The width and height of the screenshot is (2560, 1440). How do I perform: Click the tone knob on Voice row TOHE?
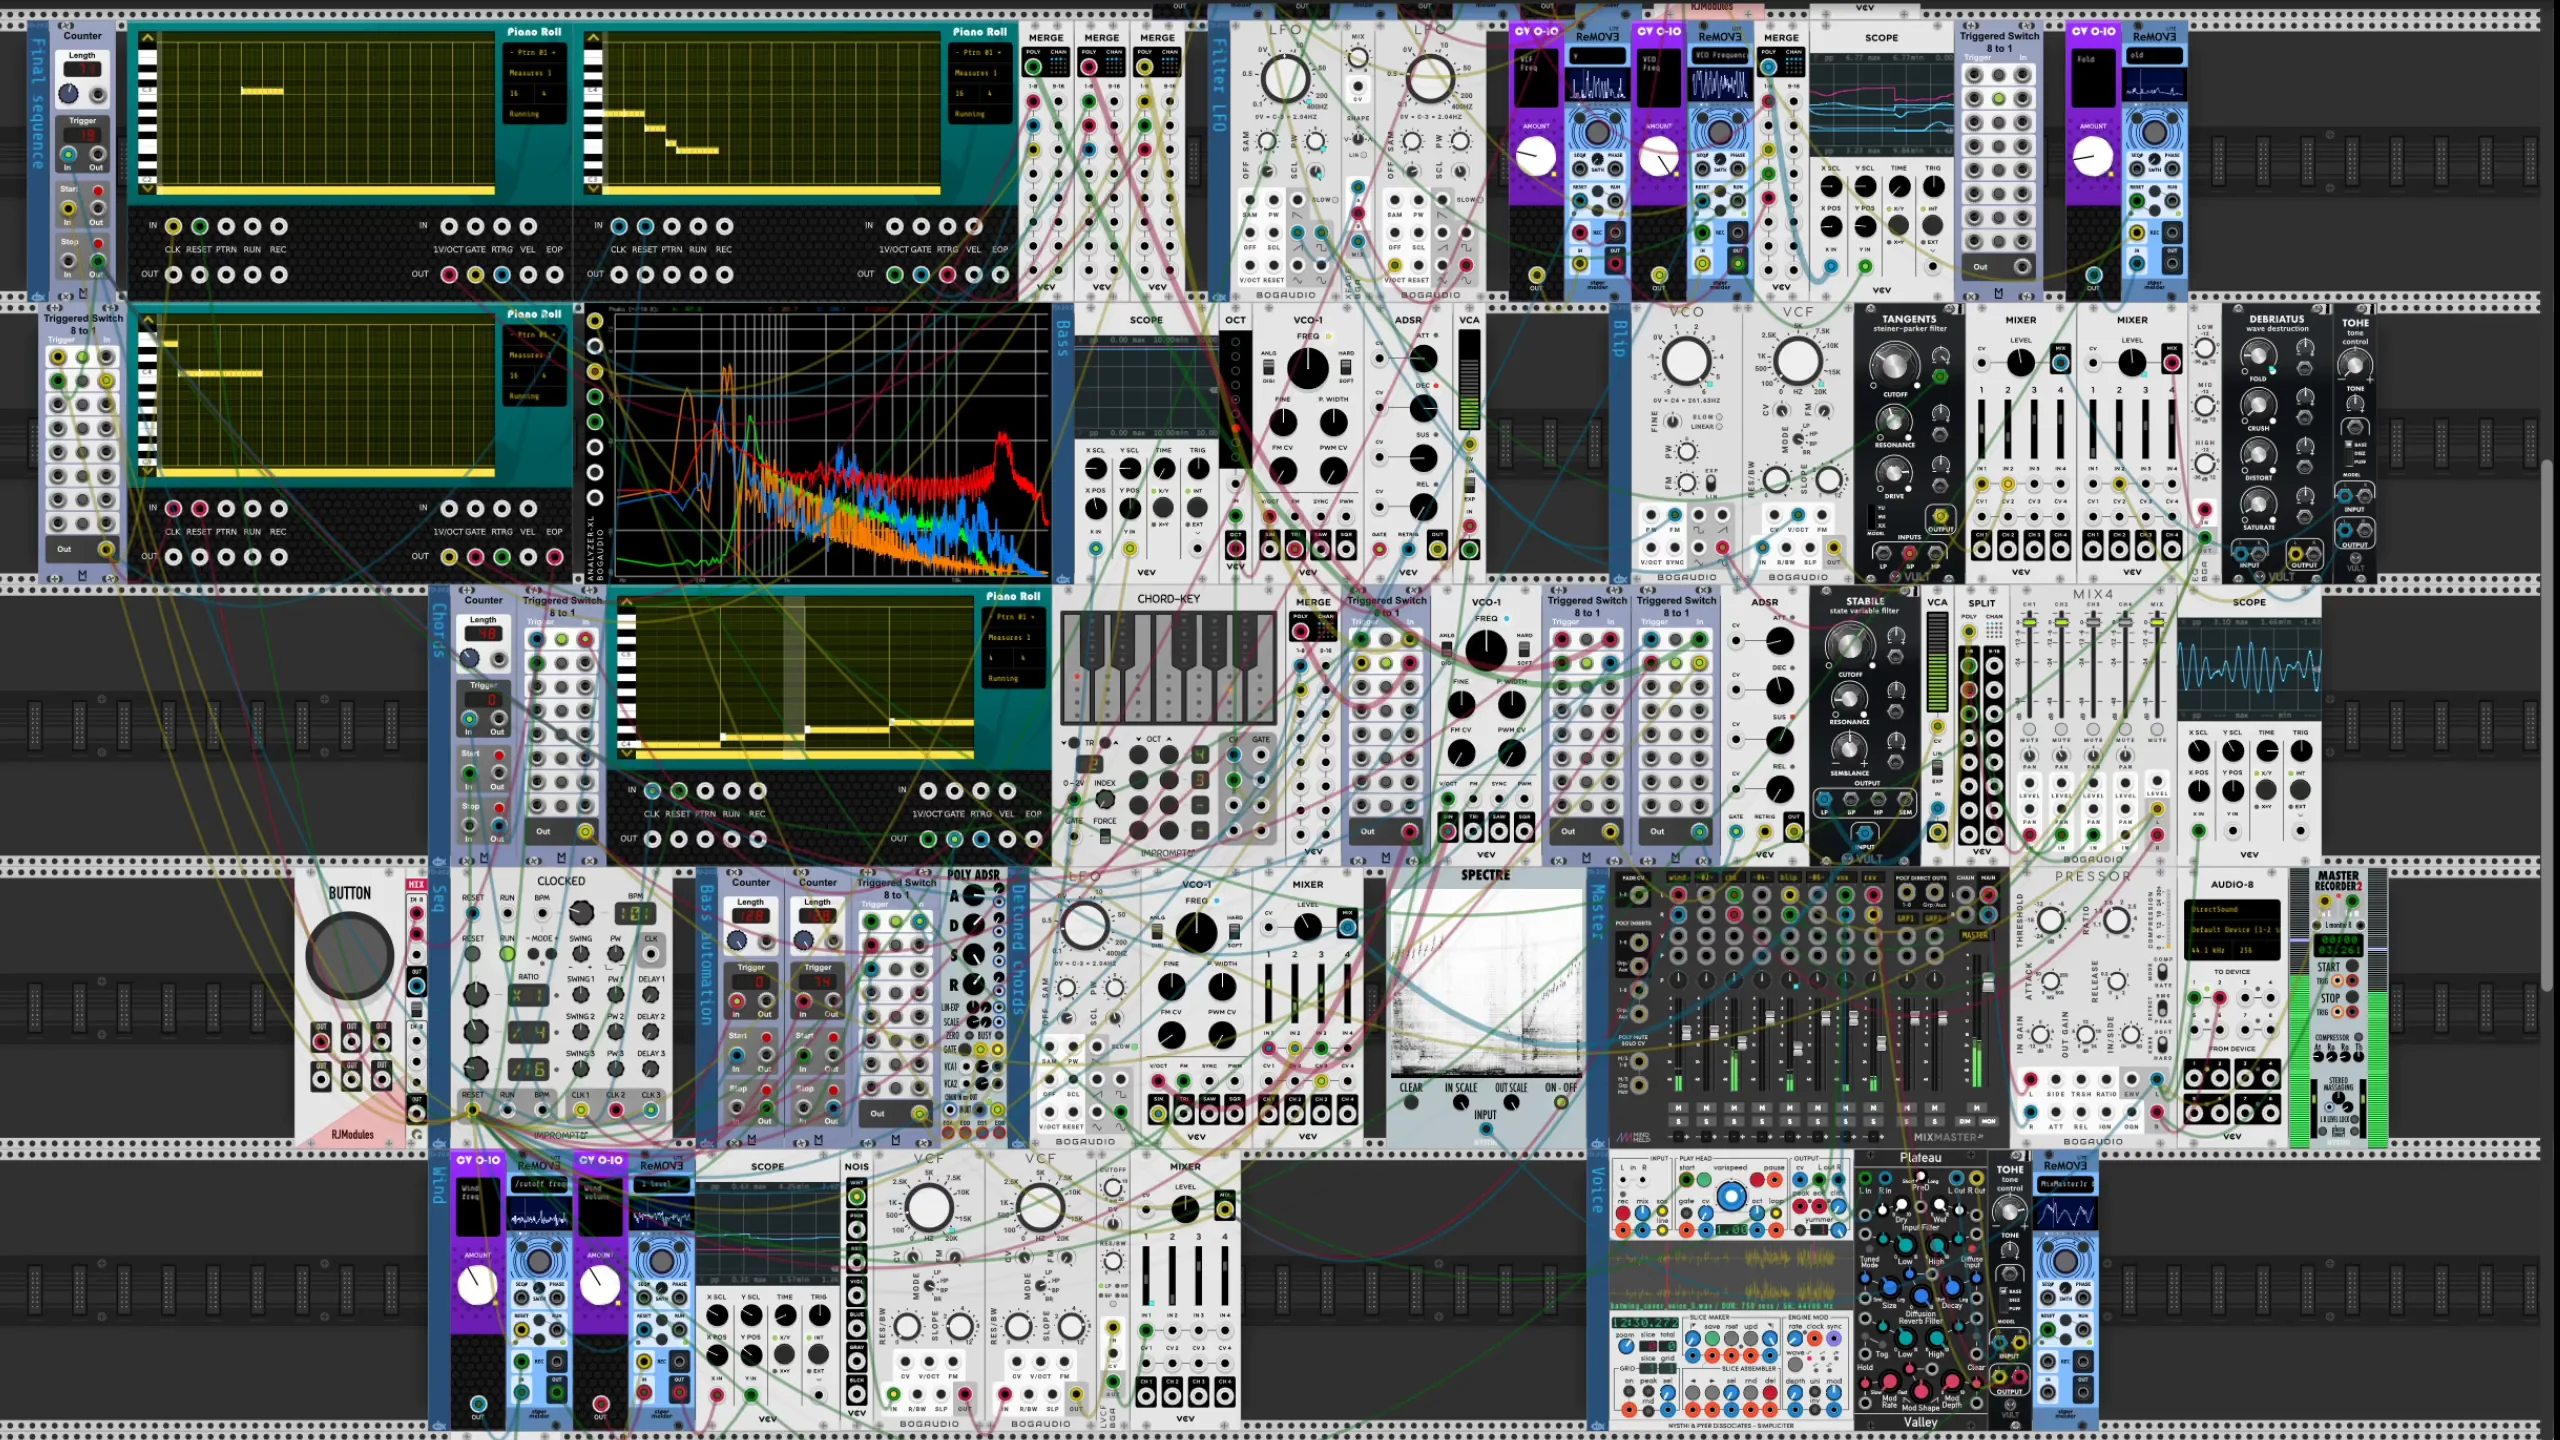[x=2009, y=1210]
